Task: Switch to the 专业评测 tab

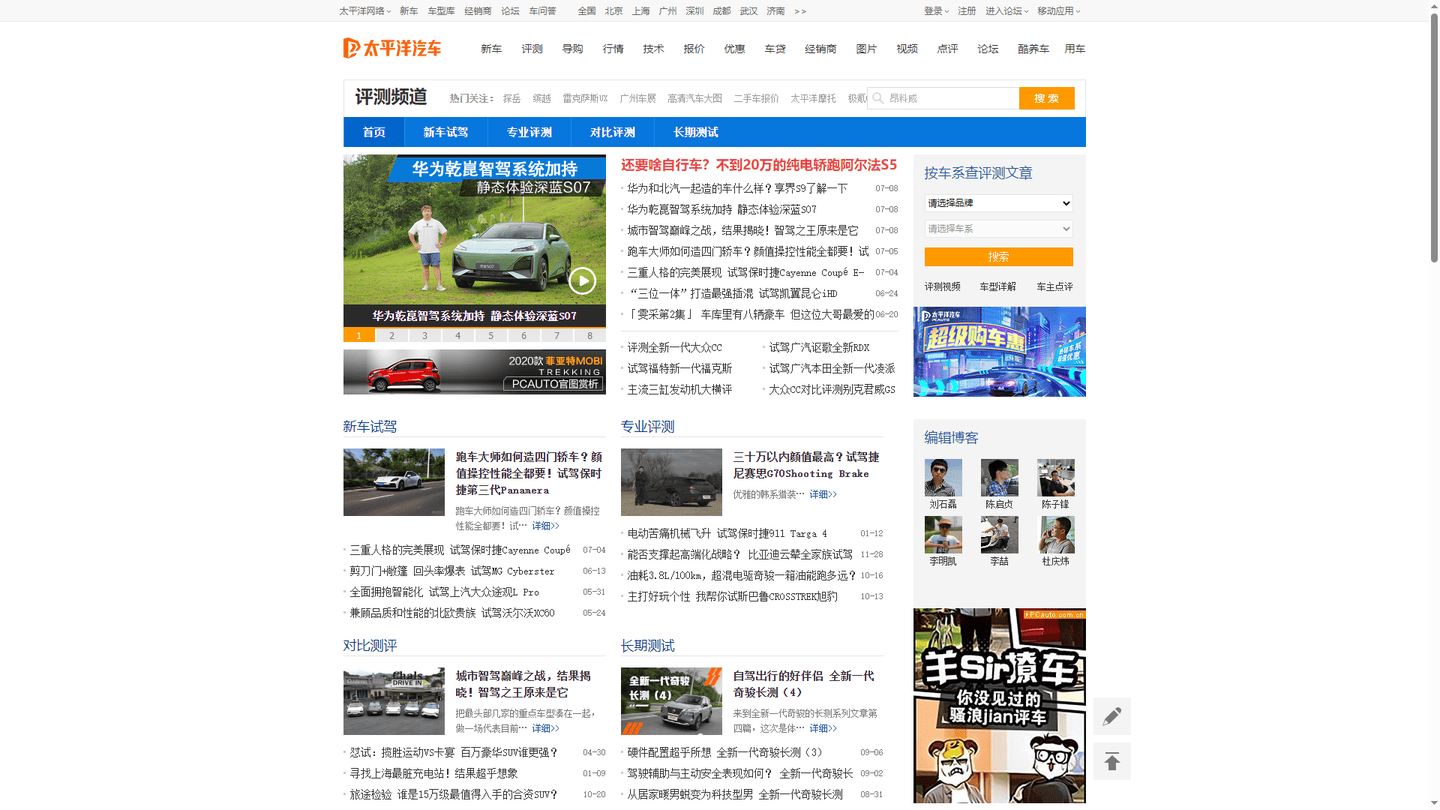Action: click(x=529, y=132)
